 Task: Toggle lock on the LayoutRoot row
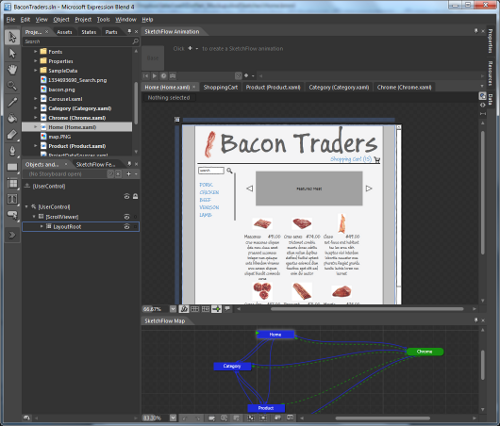coord(135,227)
